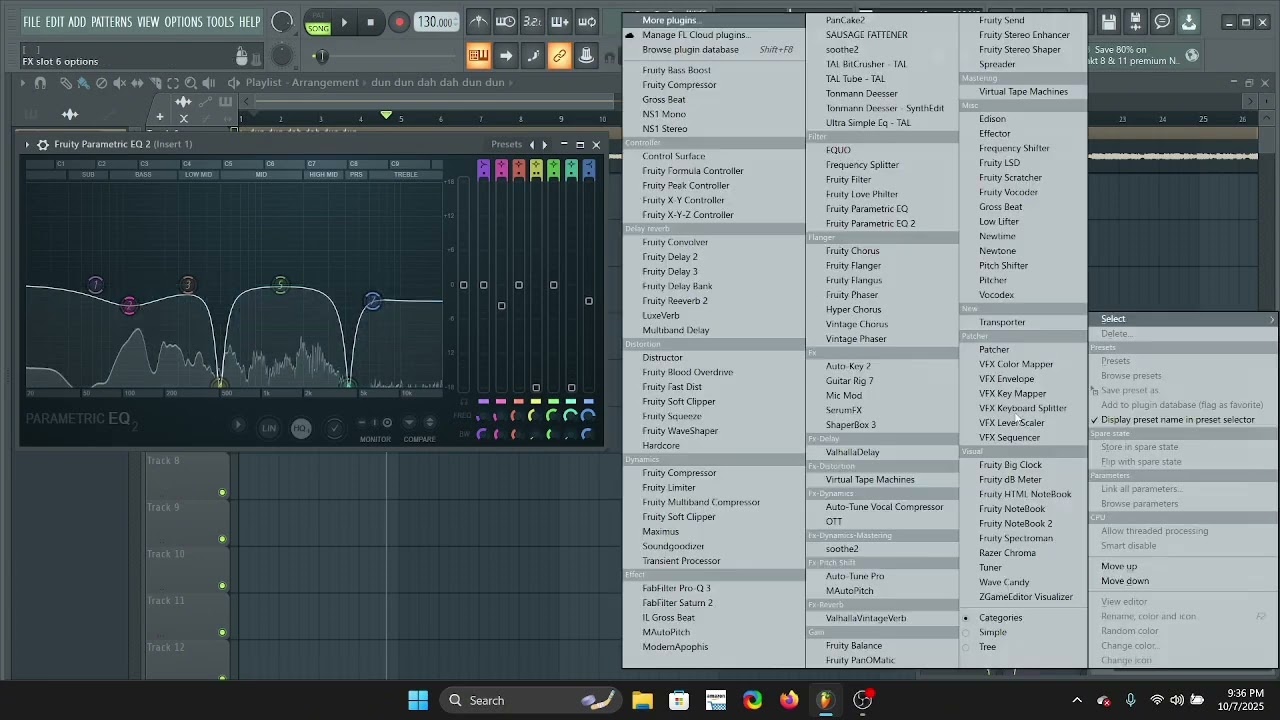Choose ValhallaVintageVerb from plugin list
This screenshot has height=720, width=1280.
[x=866, y=619]
